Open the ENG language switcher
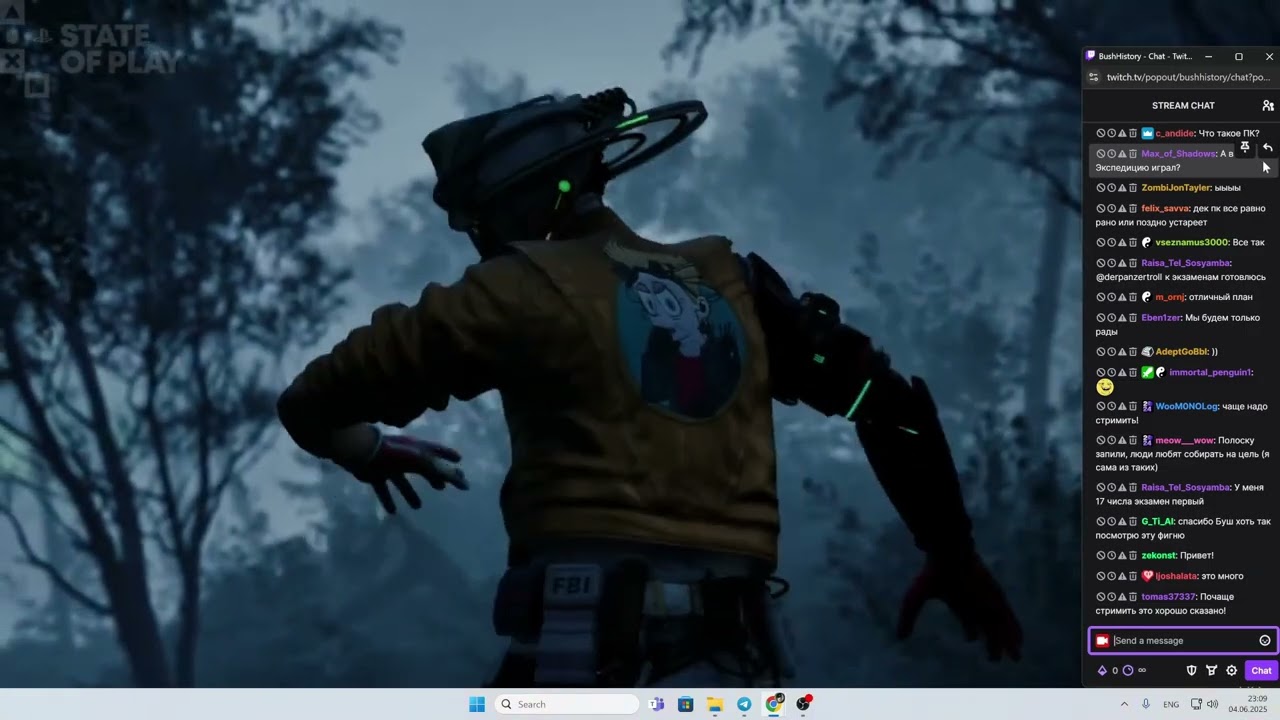This screenshot has width=1280, height=720. [1171, 704]
